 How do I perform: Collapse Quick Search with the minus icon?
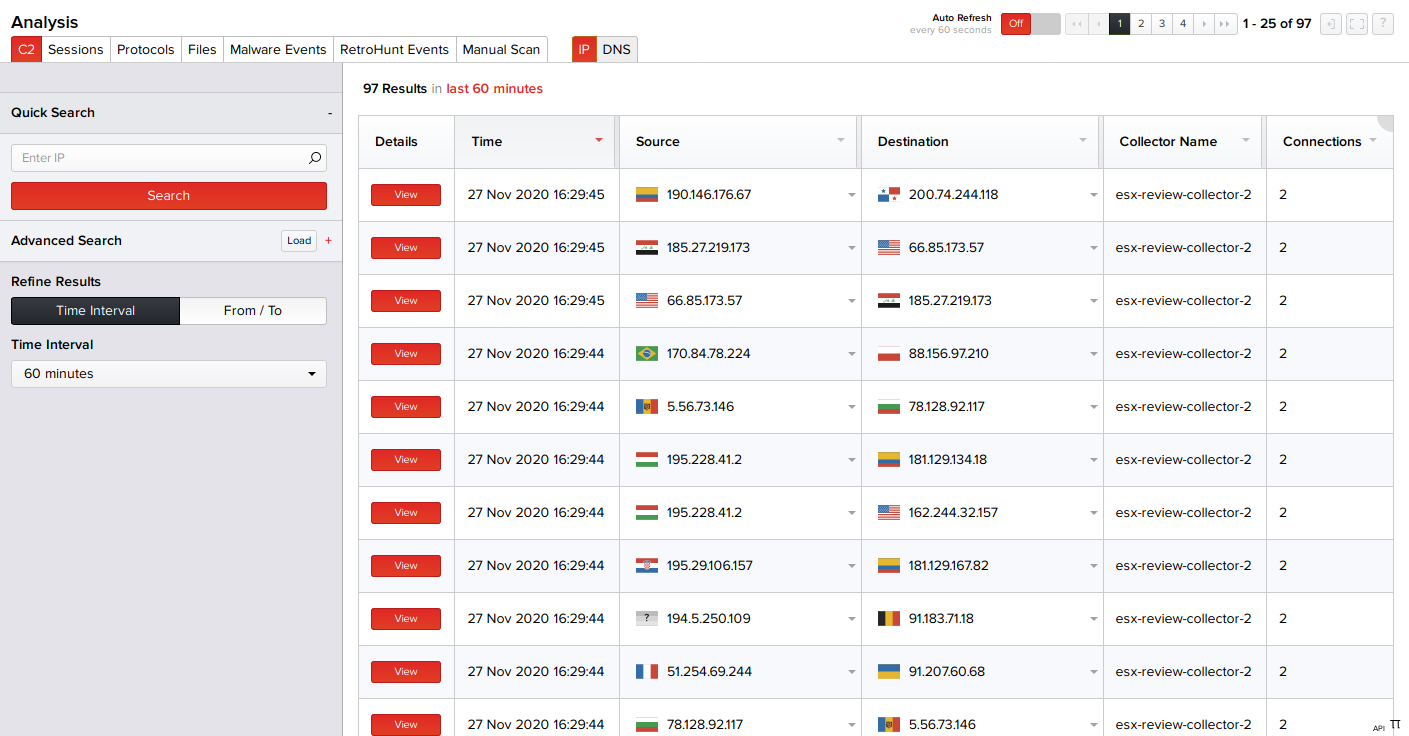[x=330, y=113]
